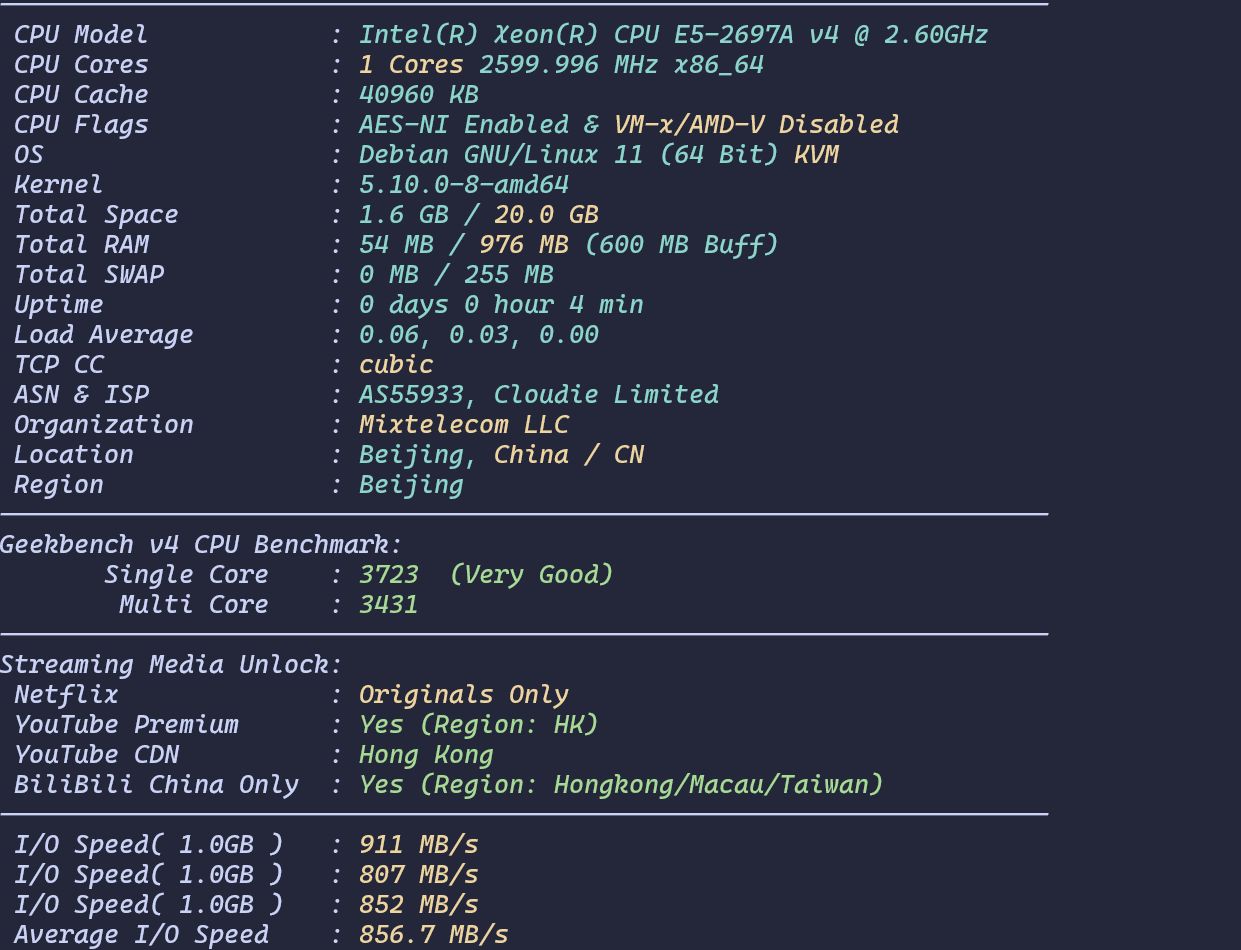Select YouTube Premium result 'Yes (Region: HK)'
Screen dimensions: 1241x950
(479, 725)
